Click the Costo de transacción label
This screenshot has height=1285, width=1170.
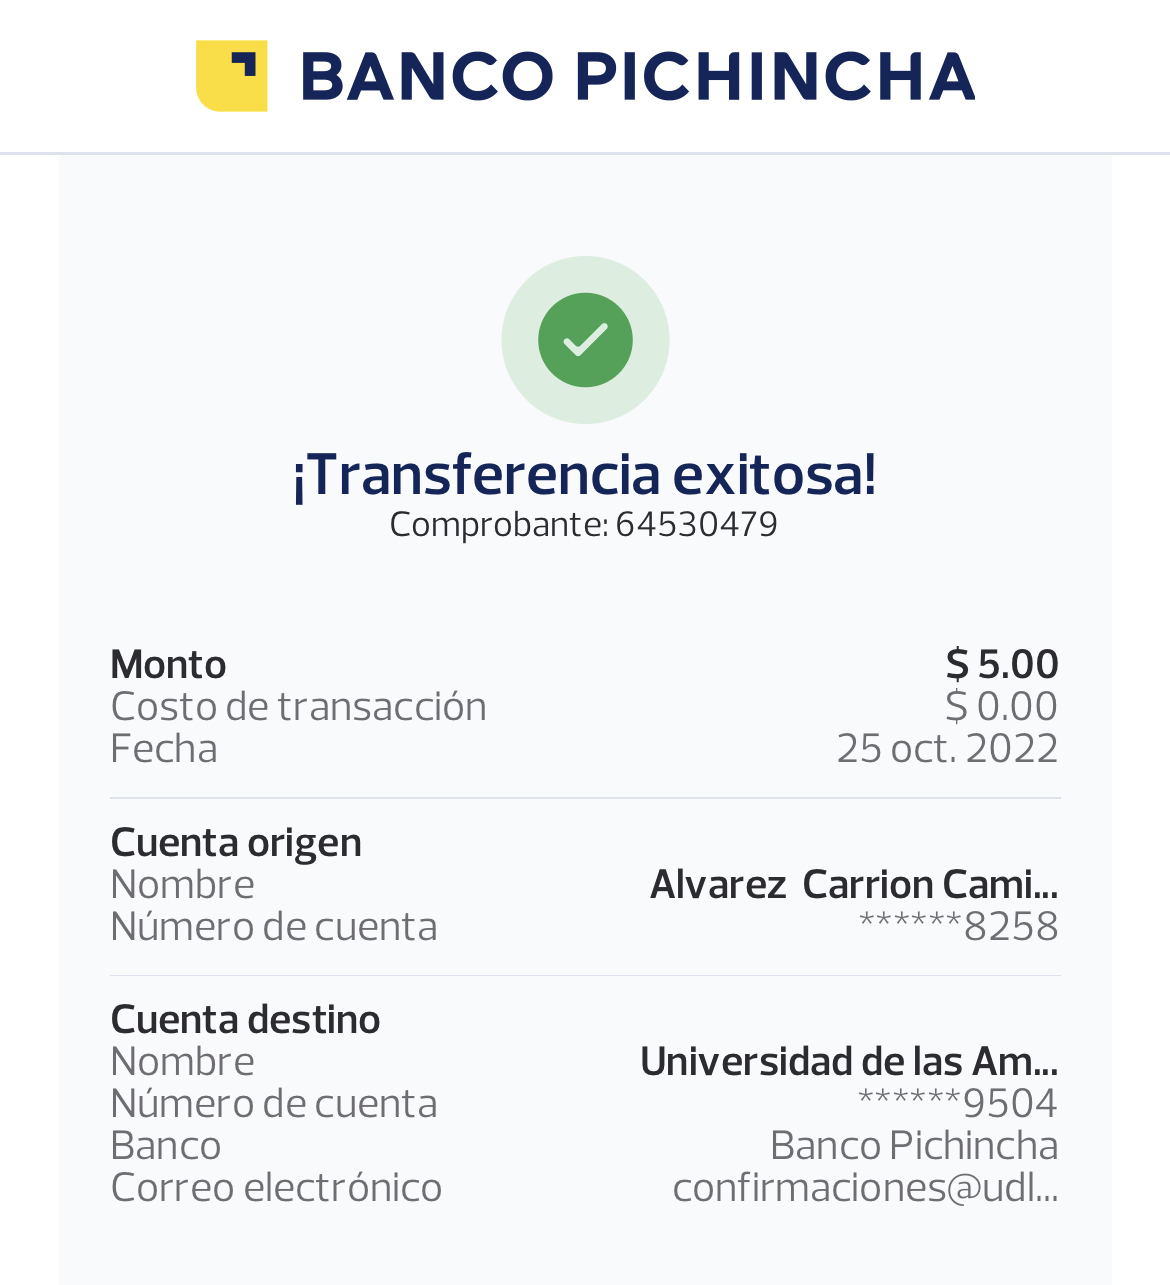click(298, 707)
